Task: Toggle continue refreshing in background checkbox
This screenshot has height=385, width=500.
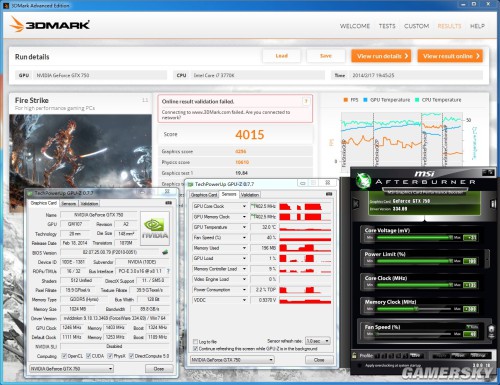Action: point(195,349)
